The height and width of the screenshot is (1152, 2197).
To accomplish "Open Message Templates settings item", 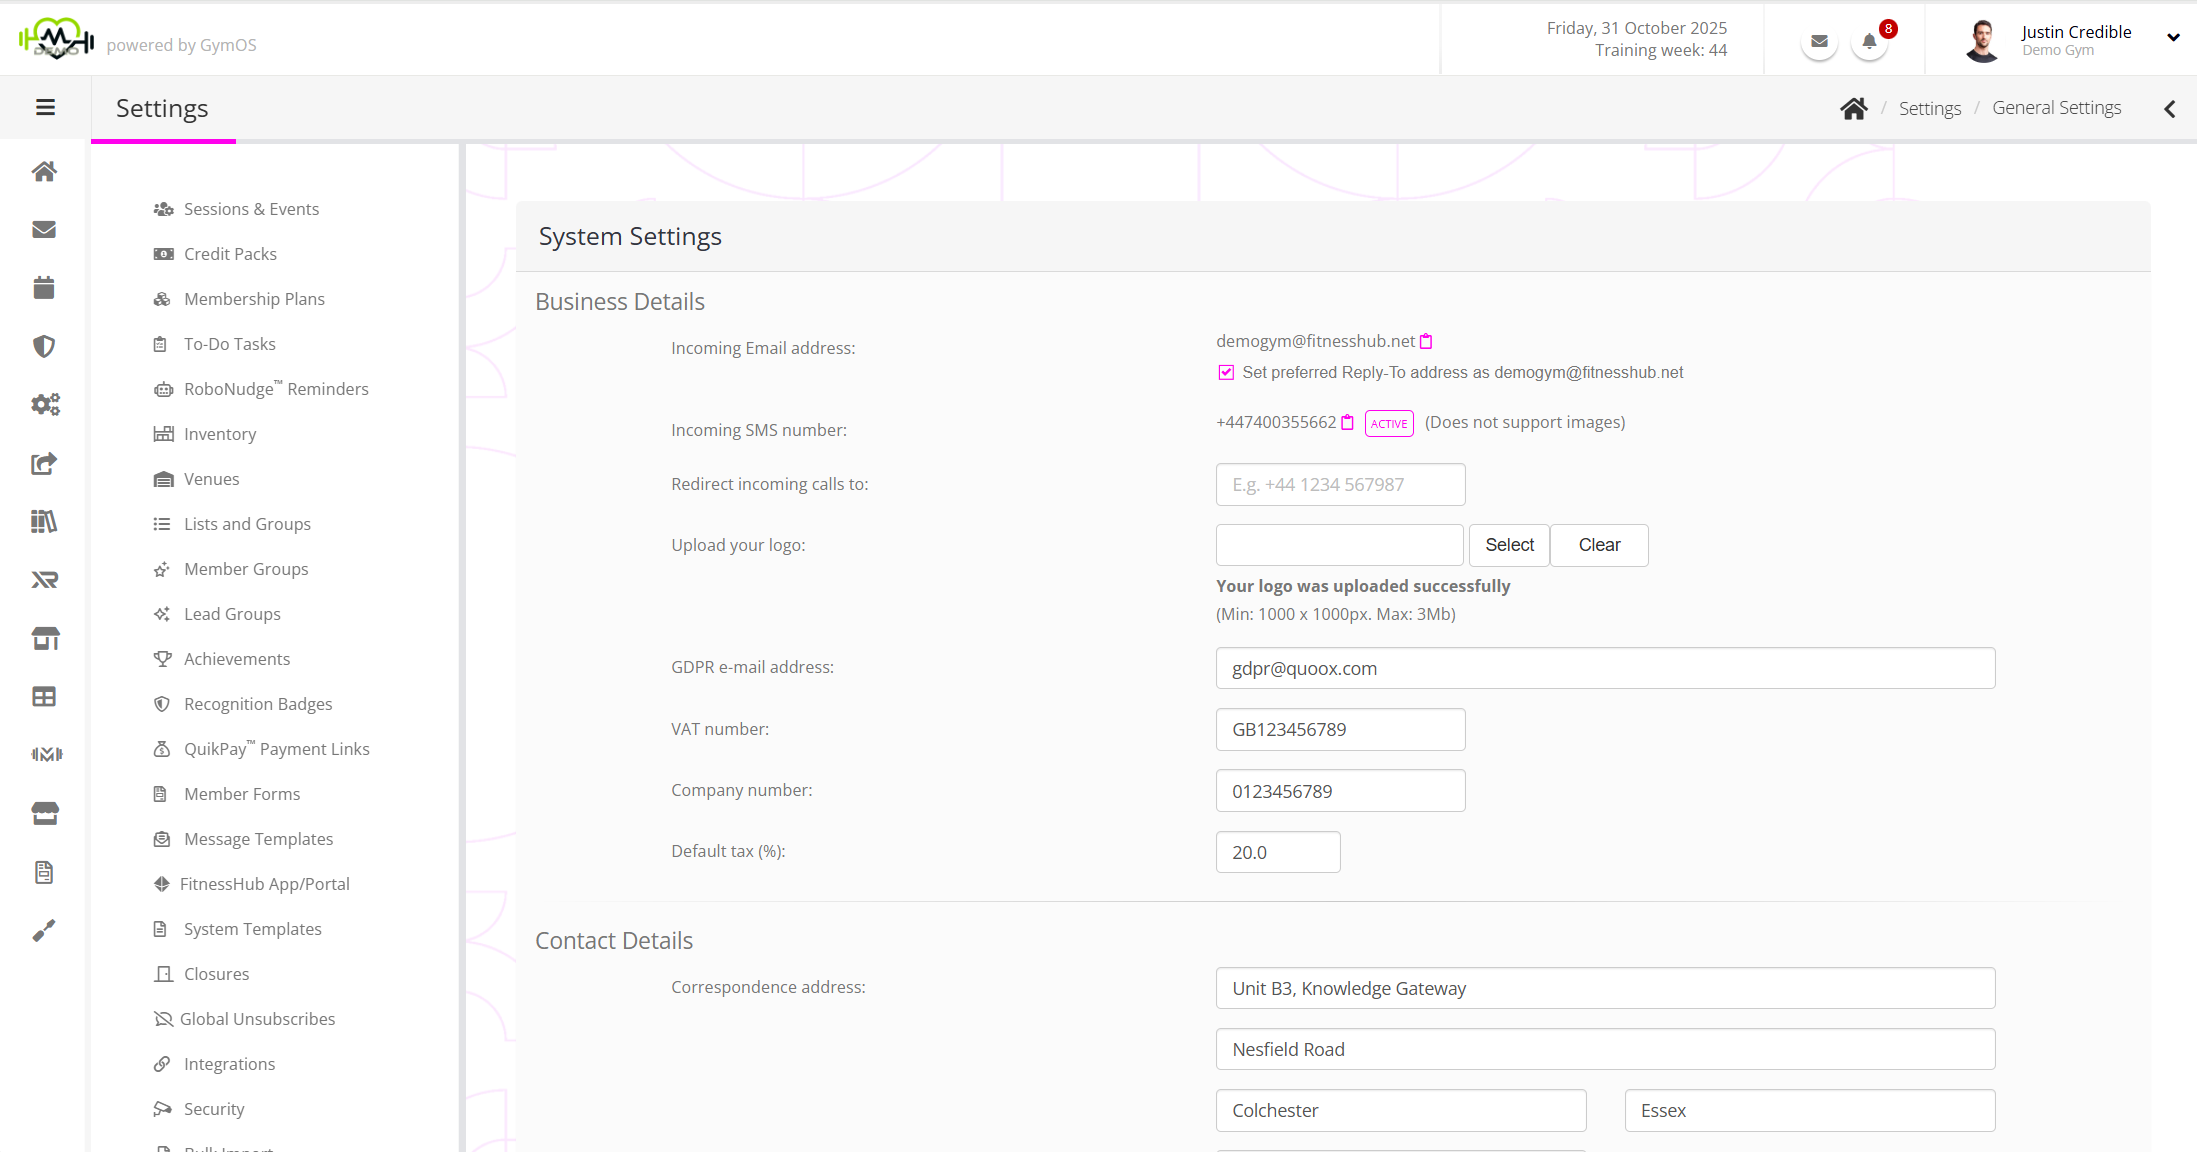I will pos(258,839).
